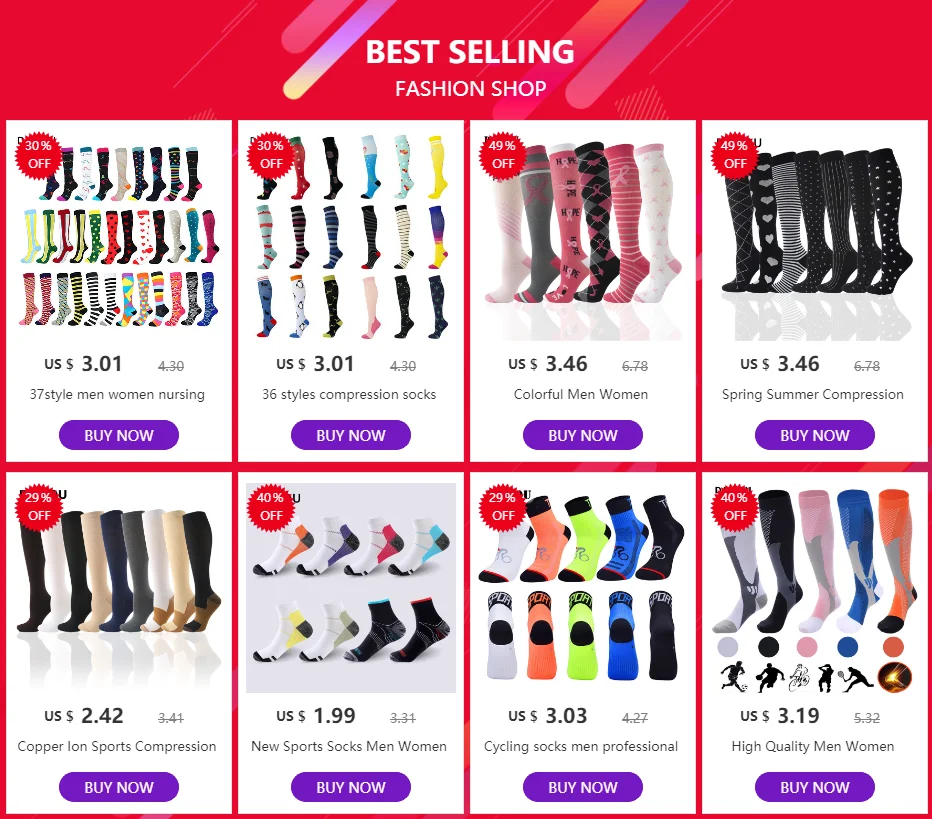The width and height of the screenshot is (932, 819).
Task: Click the 30% OFF badge on 37style socks
Action: point(38,155)
